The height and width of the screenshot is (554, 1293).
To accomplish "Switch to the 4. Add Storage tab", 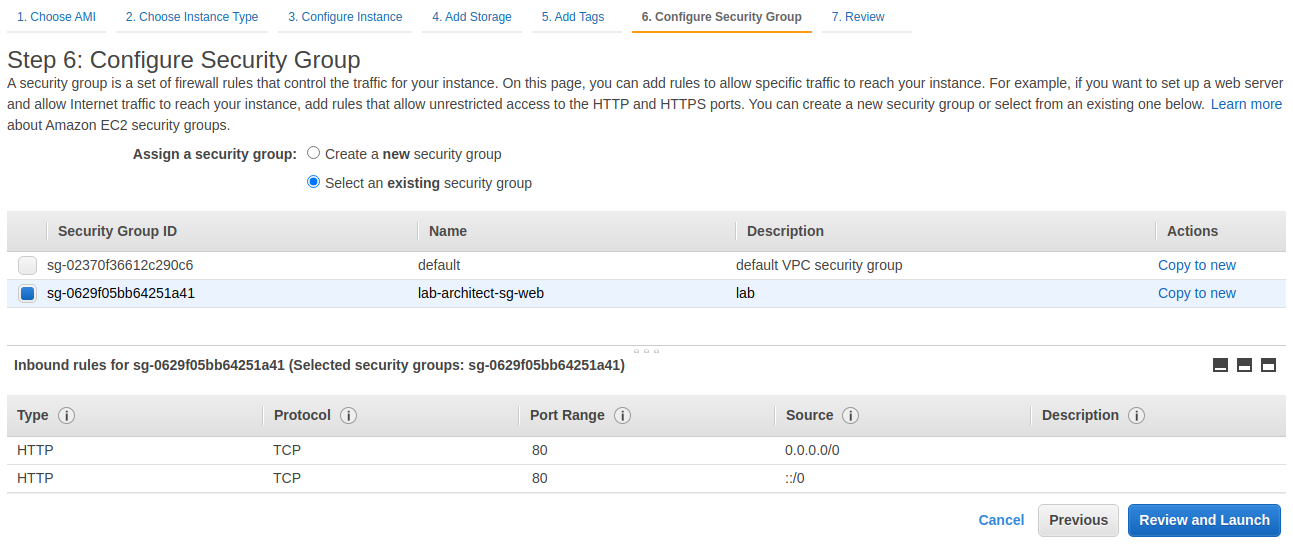I will (471, 17).
